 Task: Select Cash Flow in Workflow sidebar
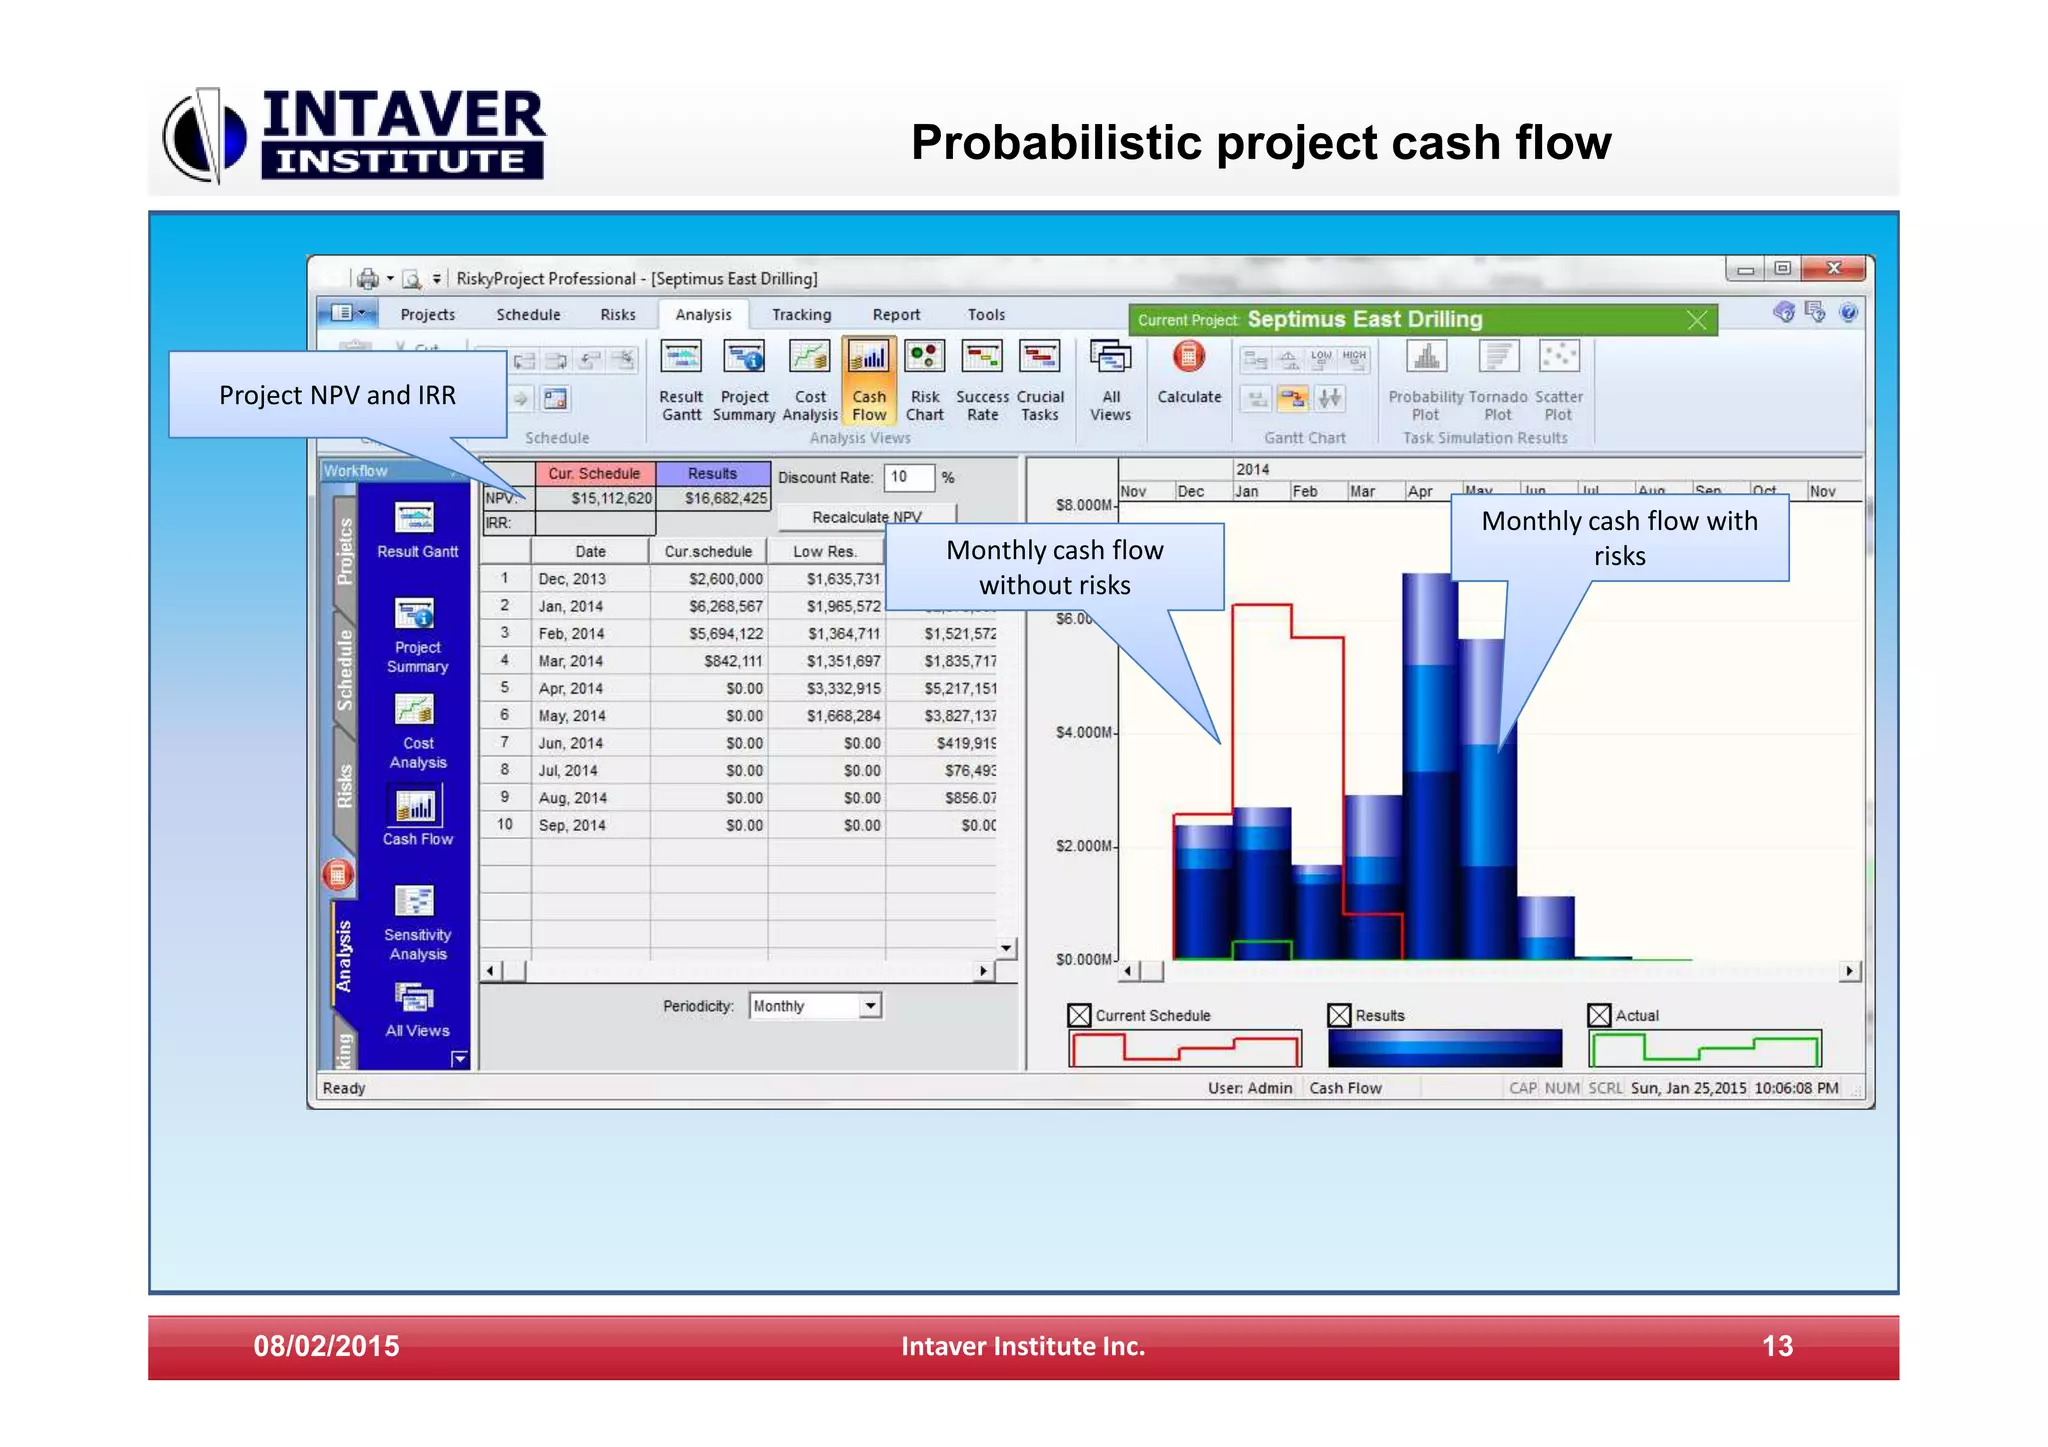pos(417,816)
